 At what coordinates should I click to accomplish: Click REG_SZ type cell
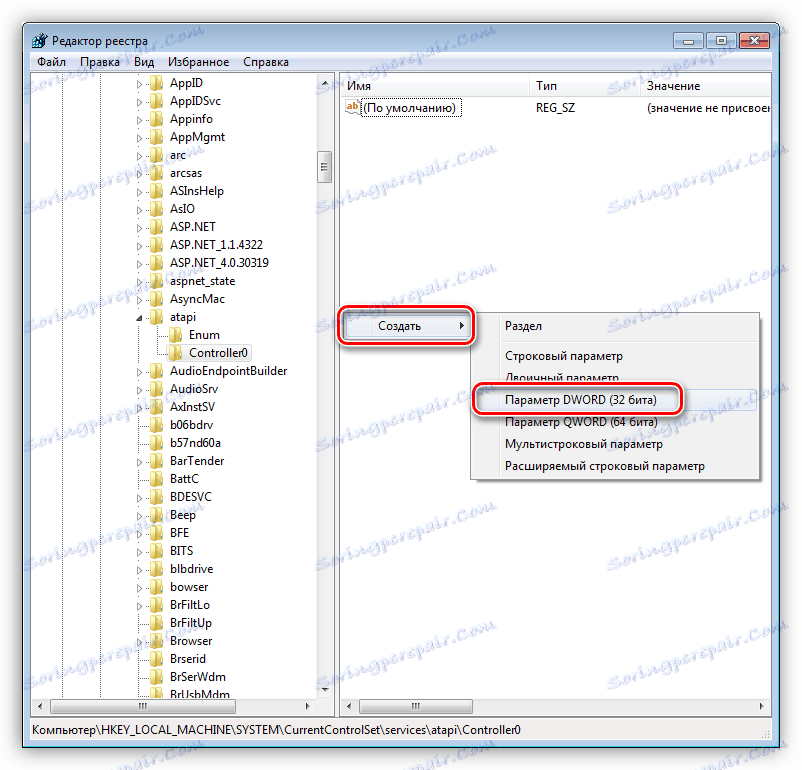[555, 108]
